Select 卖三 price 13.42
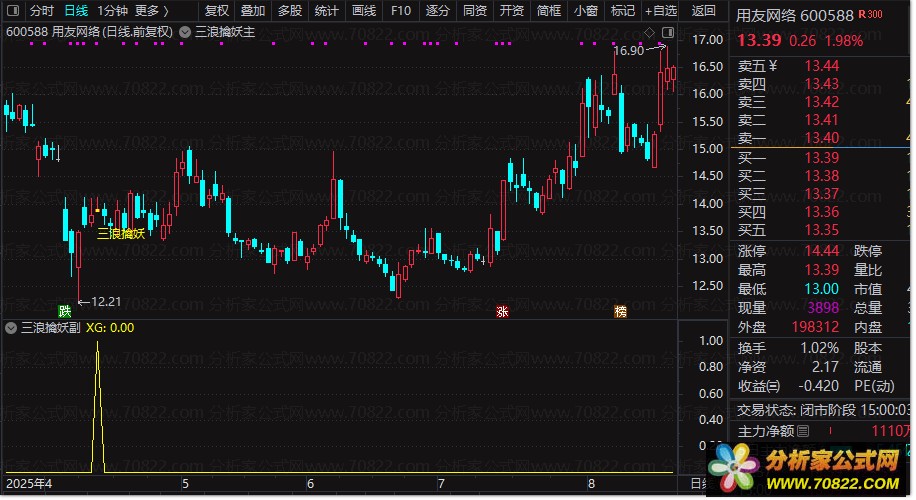Screen dimensions: 916x500 (x=821, y=102)
